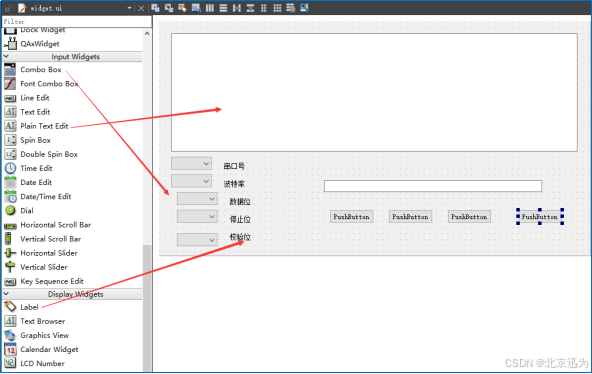
Task: Select the 波特率 label on the form
Action: [x=234, y=184]
